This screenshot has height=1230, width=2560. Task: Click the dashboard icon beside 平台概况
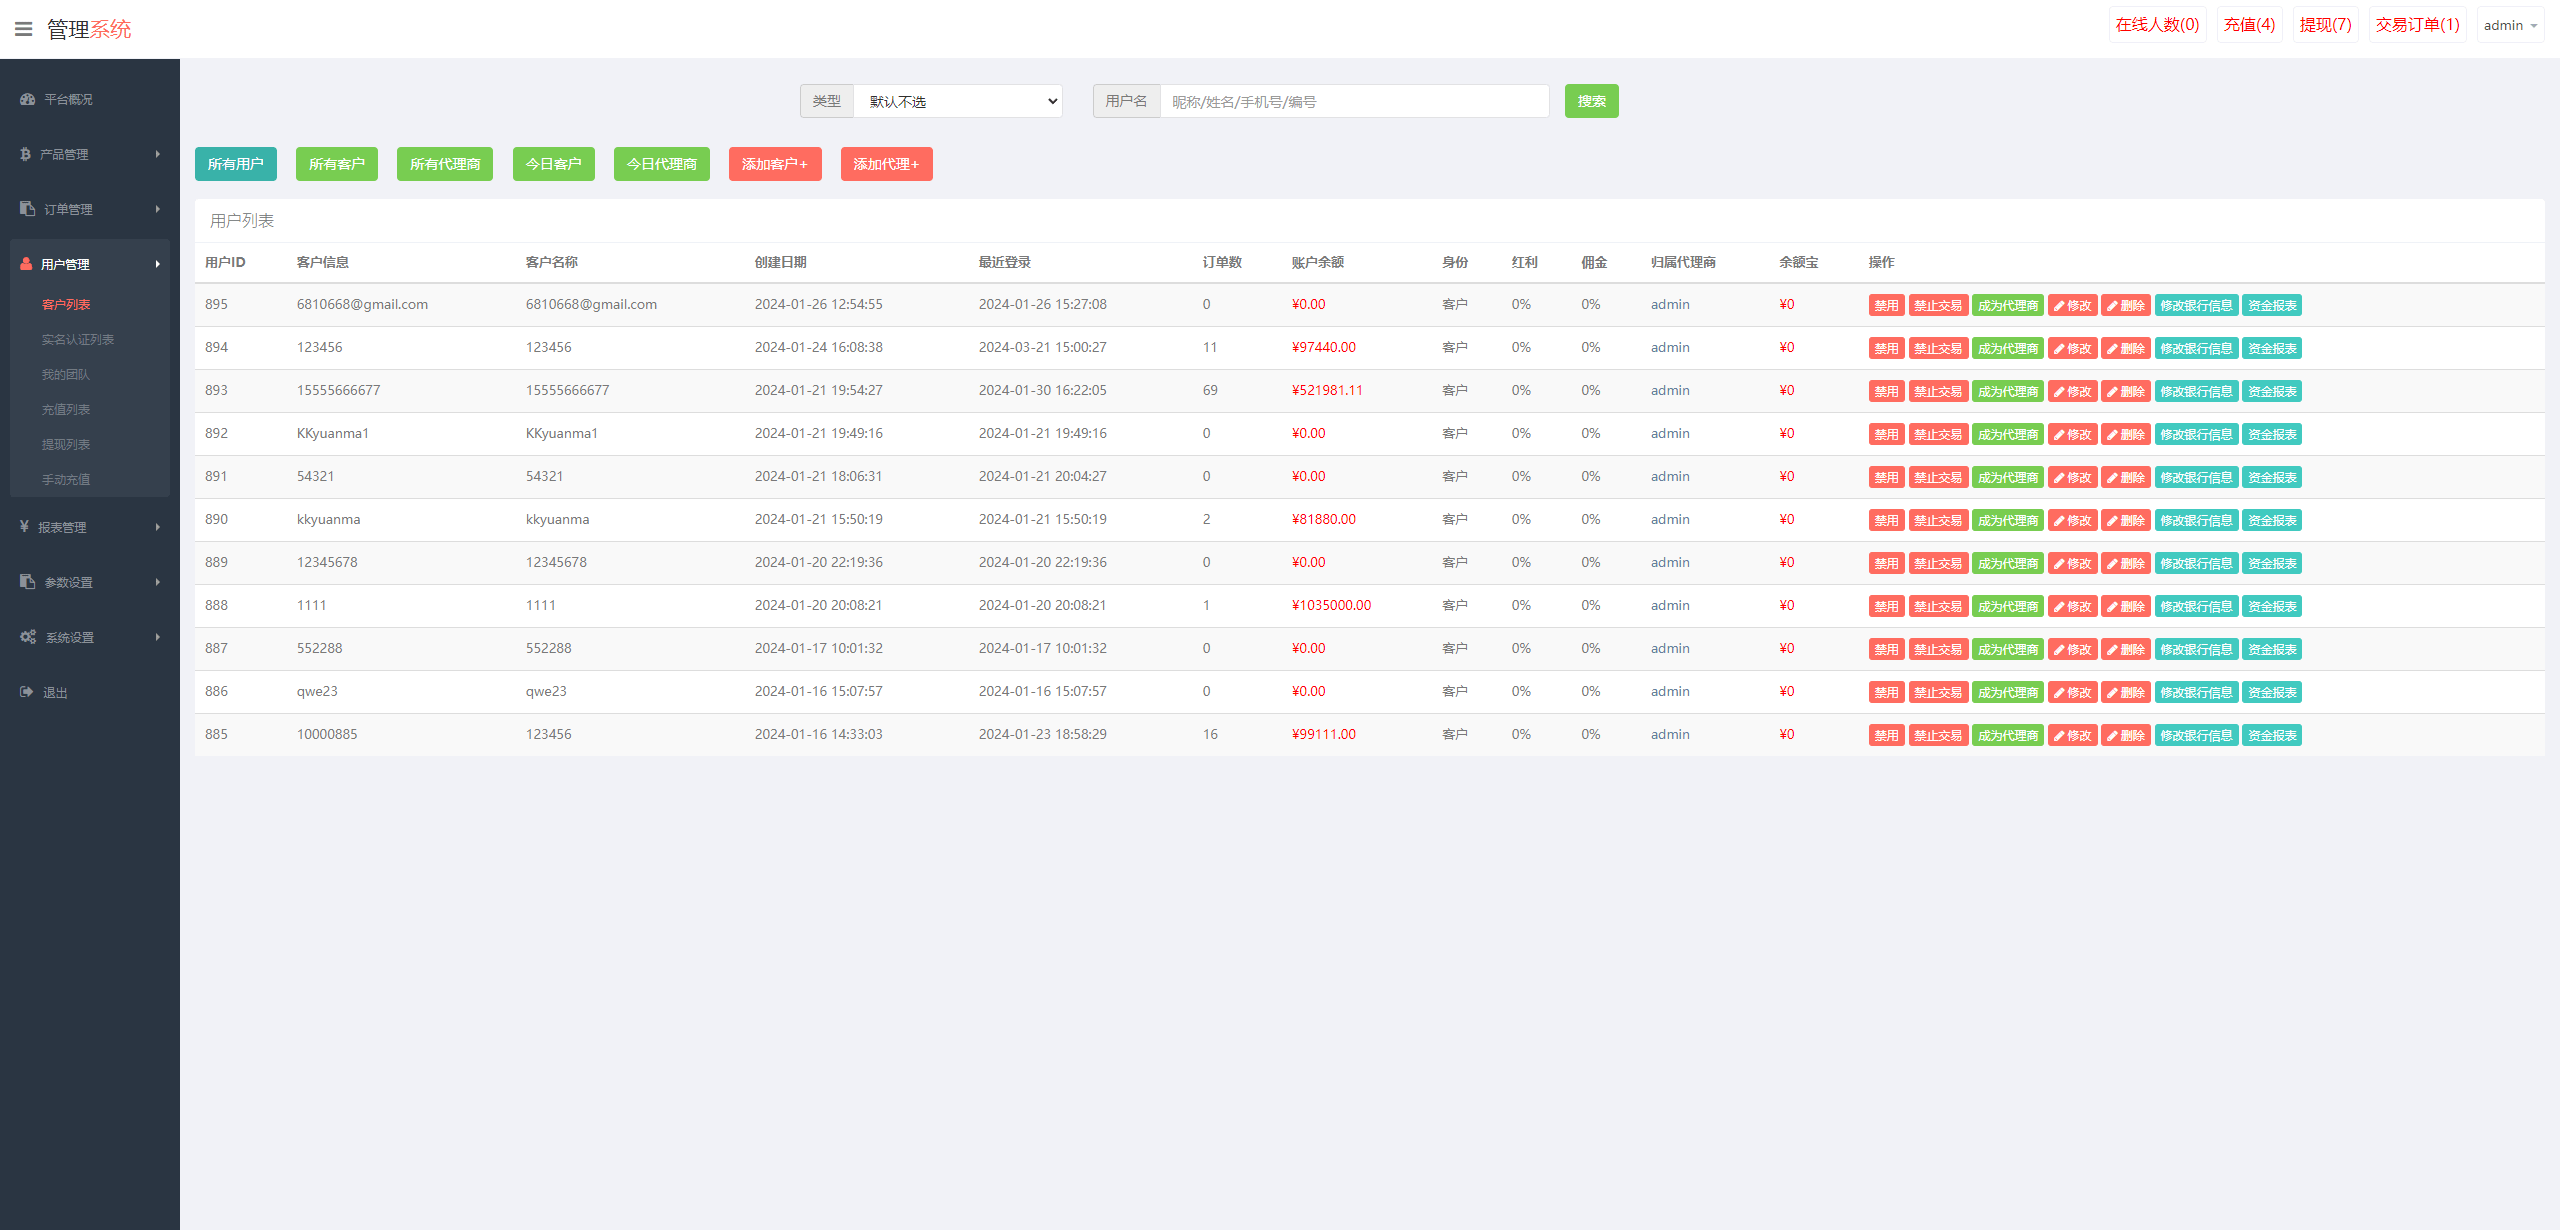[27, 99]
